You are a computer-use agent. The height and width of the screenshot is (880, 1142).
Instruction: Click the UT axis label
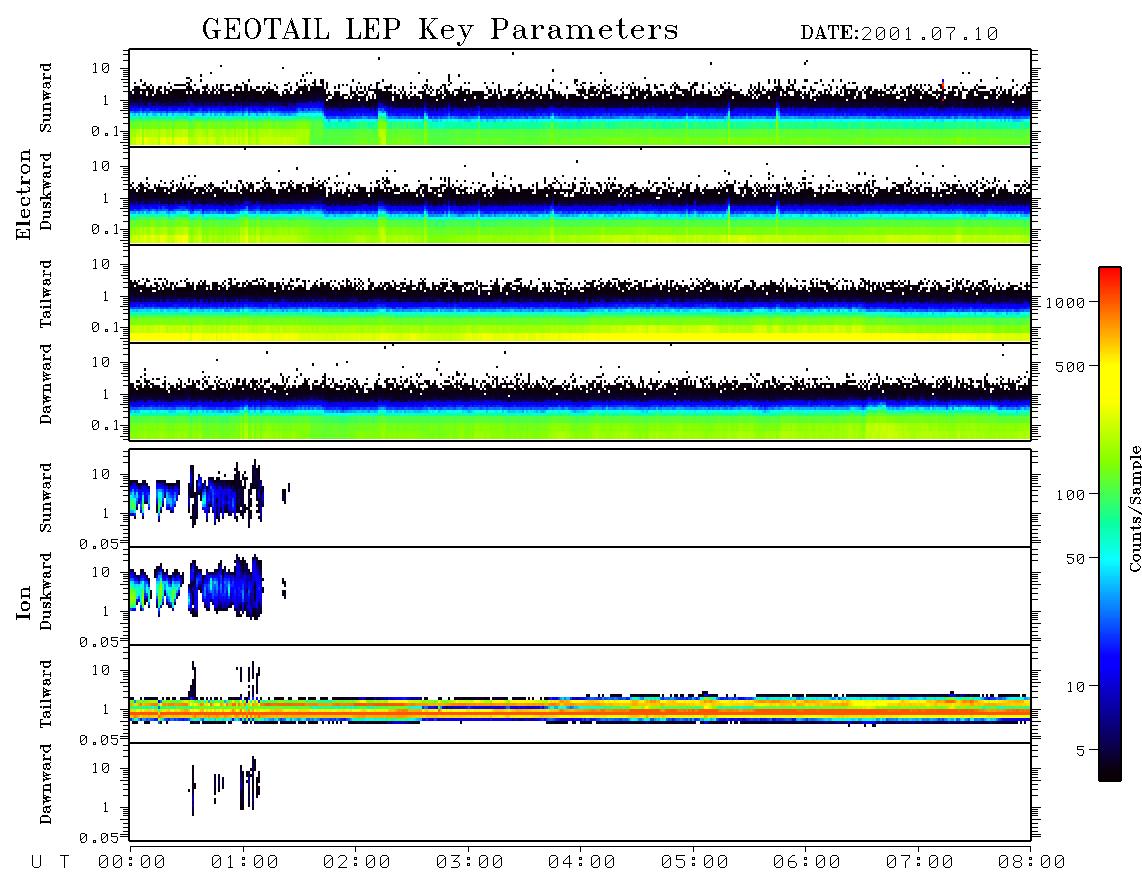50,863
